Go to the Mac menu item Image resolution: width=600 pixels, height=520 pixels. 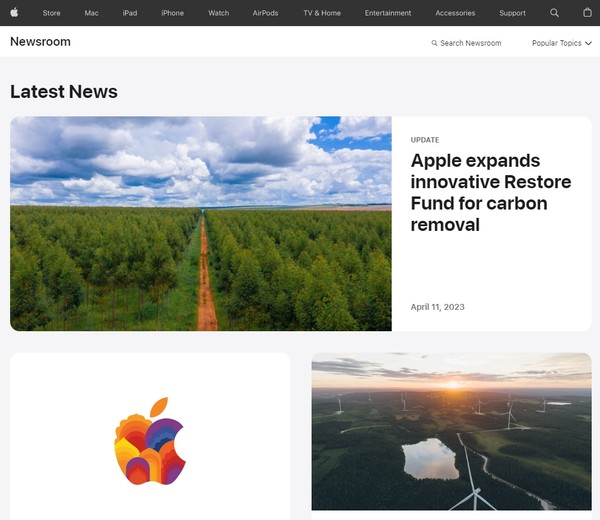coord(91,13)
